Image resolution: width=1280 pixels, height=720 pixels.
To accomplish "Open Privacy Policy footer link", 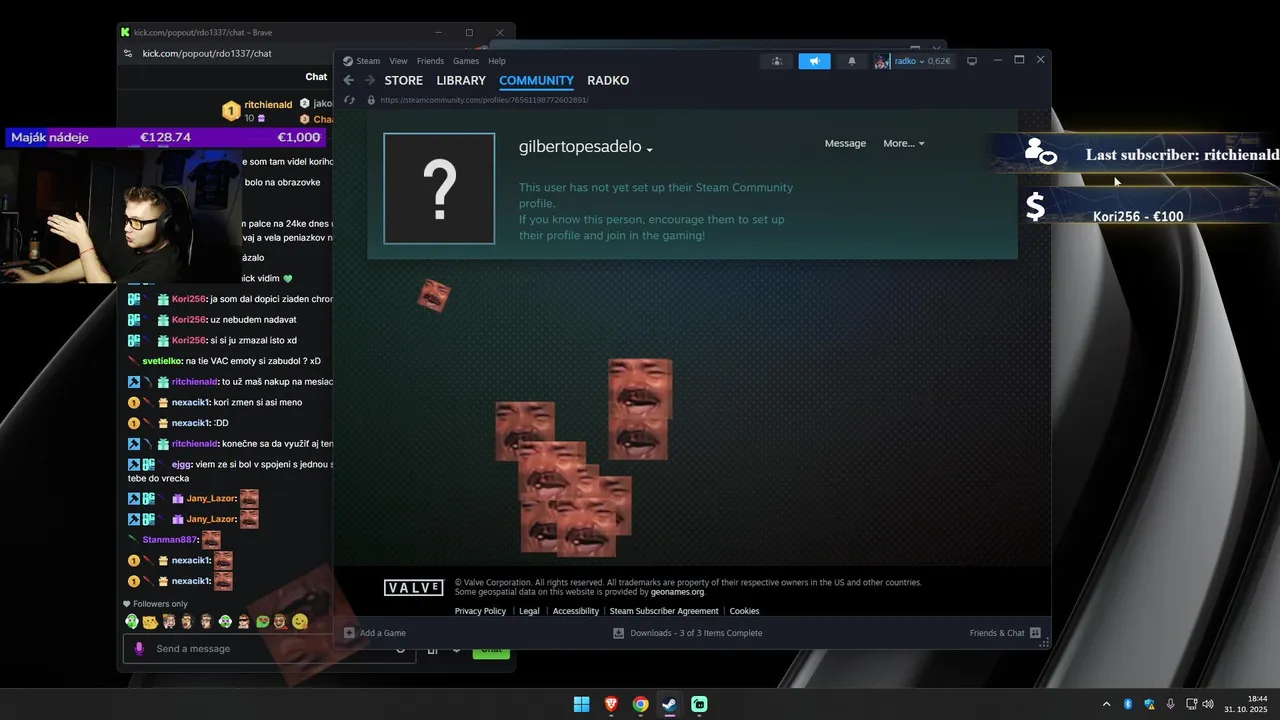I will pos(480,611).
